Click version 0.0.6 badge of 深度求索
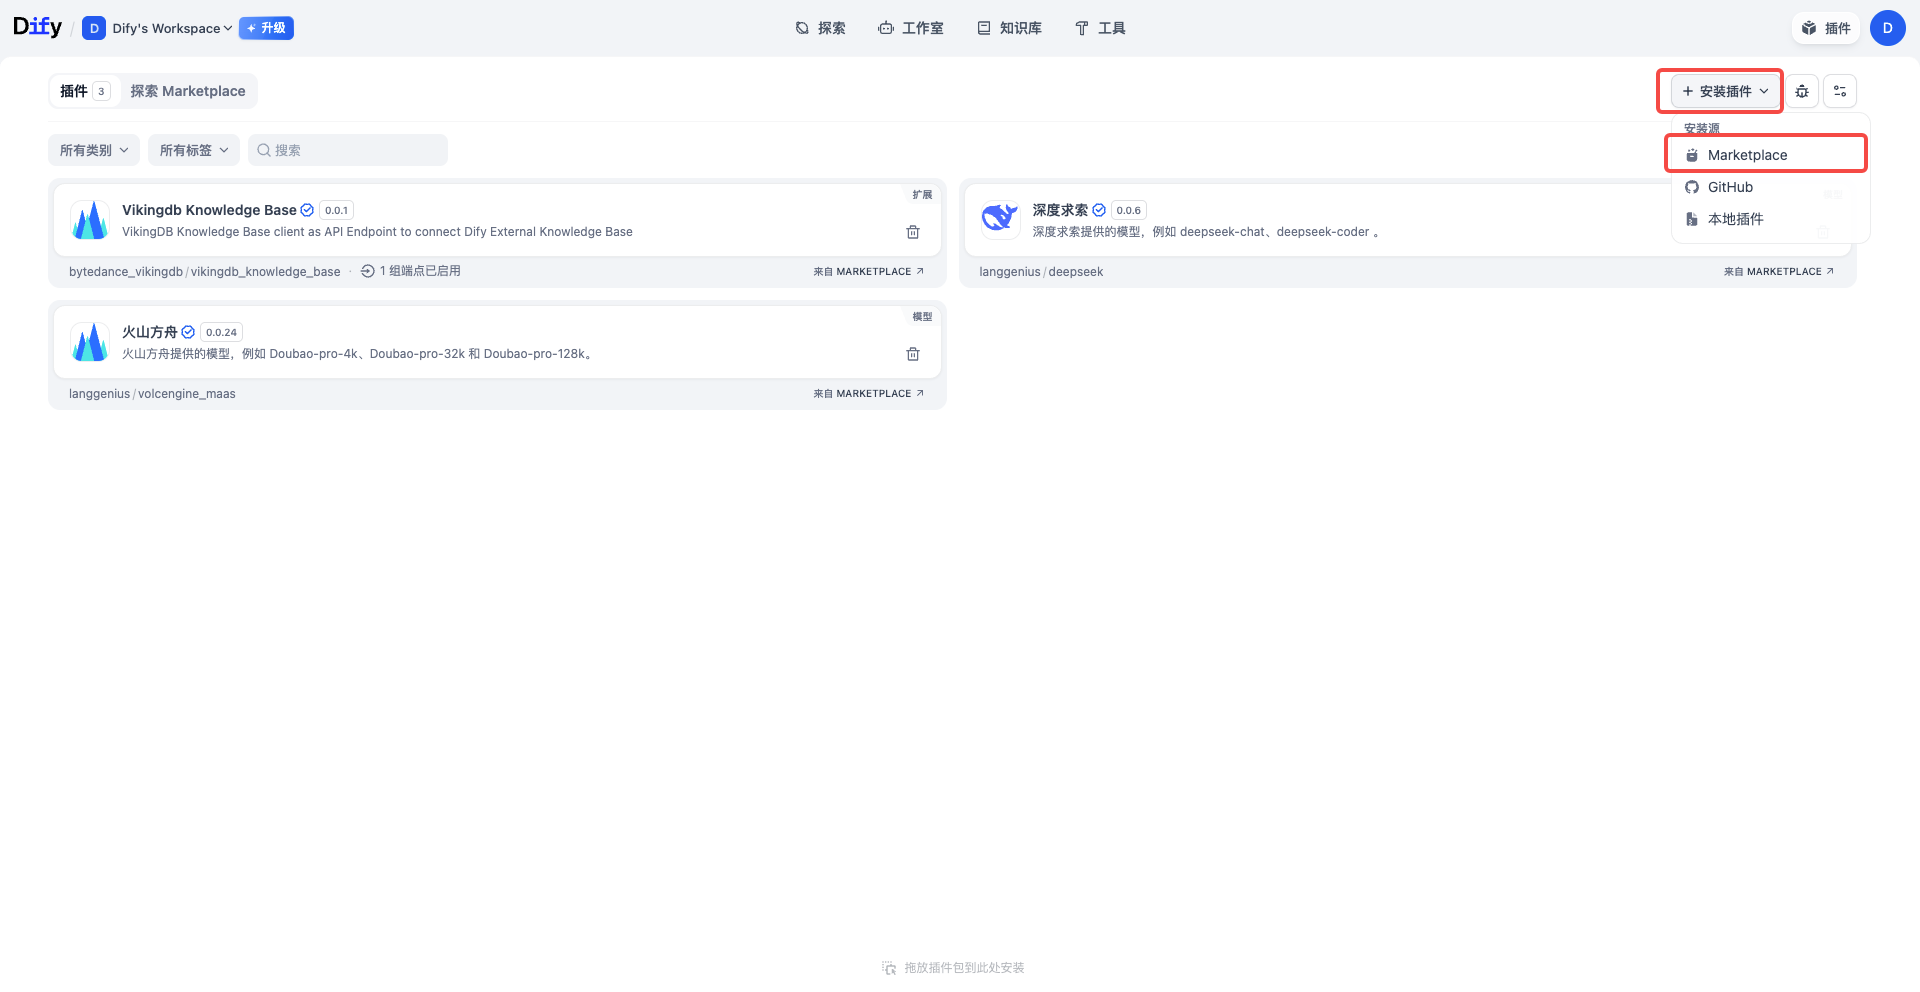 pos(1128,210)
